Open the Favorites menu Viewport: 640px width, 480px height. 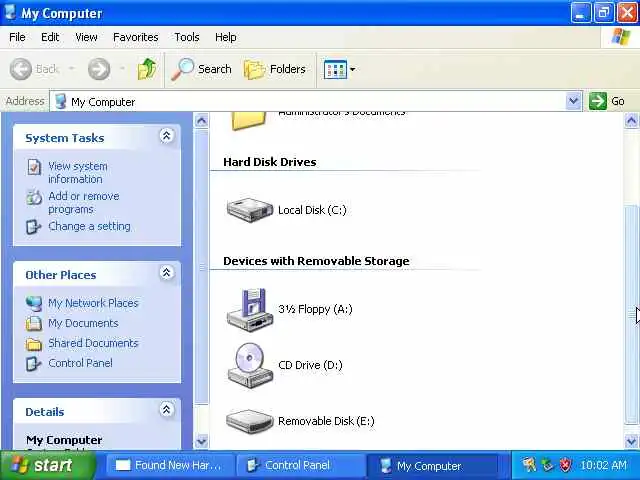tap(136, 37)
